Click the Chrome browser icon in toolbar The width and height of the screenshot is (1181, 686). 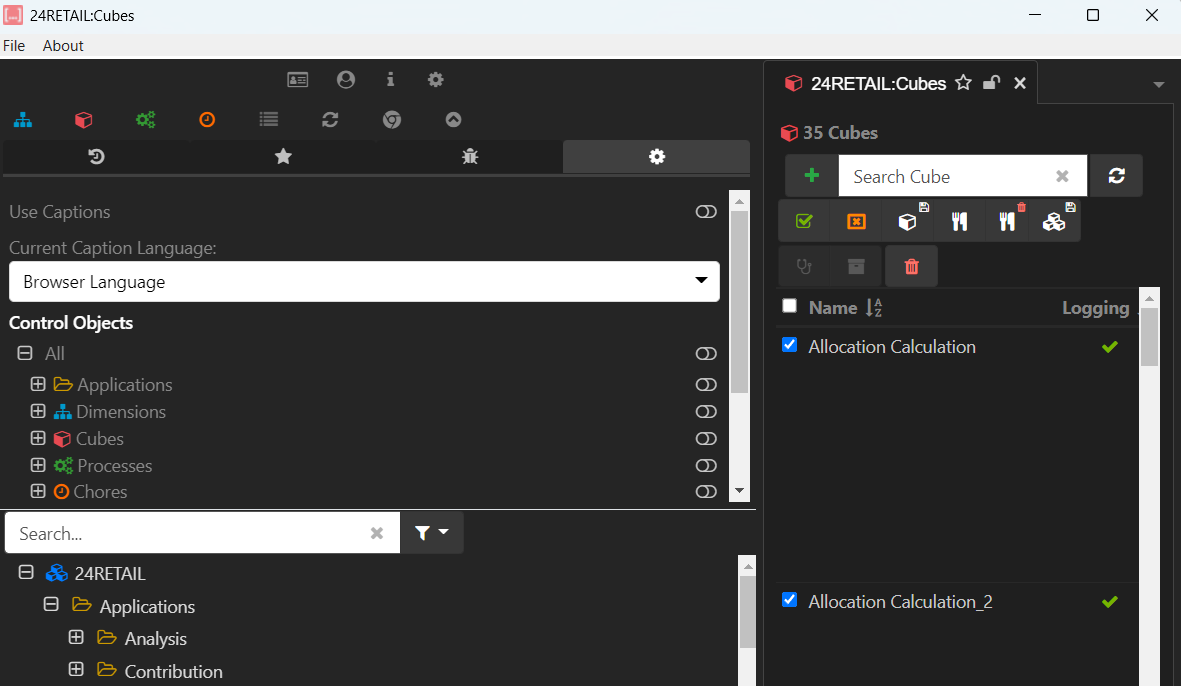[392, 120]
